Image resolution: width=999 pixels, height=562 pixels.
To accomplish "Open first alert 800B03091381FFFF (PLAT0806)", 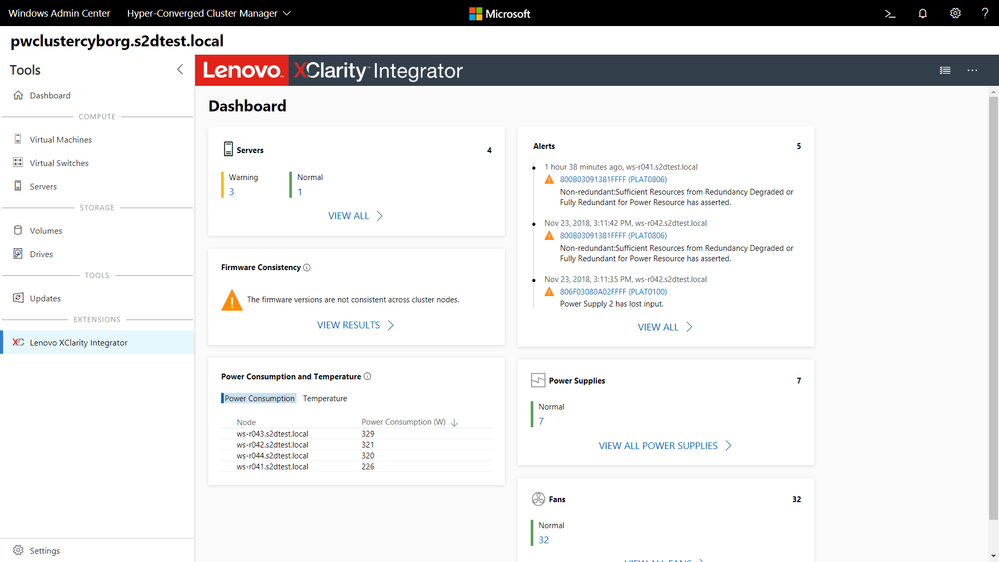I will point(613,180).
